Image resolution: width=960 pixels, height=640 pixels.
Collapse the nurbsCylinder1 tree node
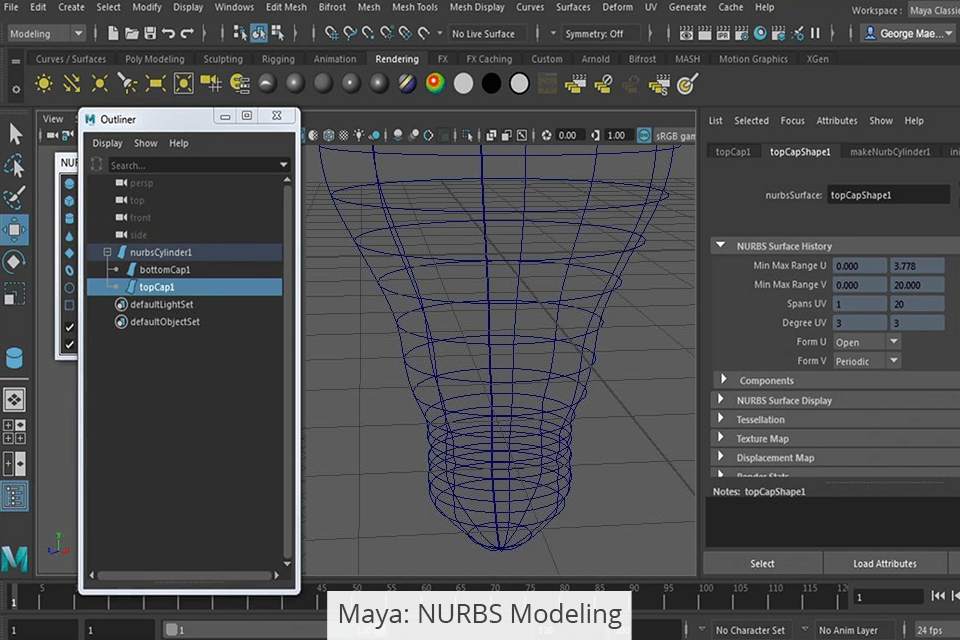[x=107, y=252]
